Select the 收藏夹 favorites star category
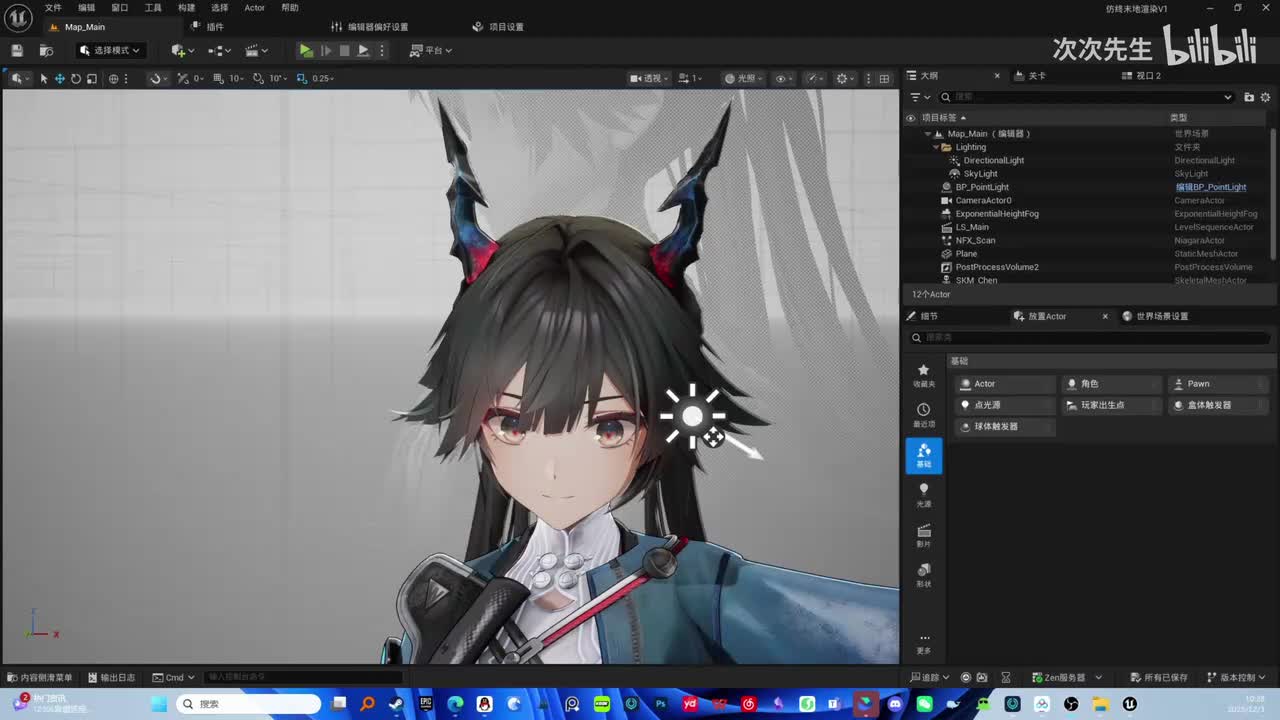The width and height of the screenshot is (1280, 720). pos(924,375)
